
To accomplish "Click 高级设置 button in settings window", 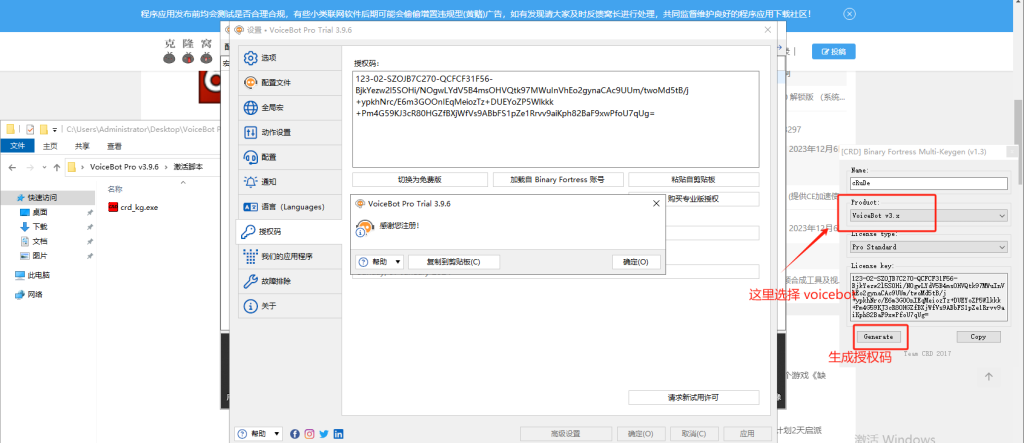I will tap(565, 434).
